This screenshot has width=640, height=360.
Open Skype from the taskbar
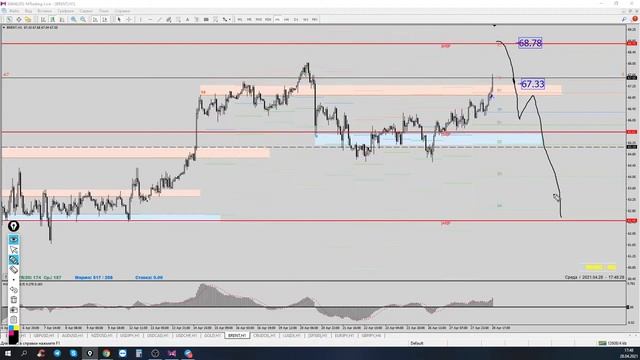[73, 353]
